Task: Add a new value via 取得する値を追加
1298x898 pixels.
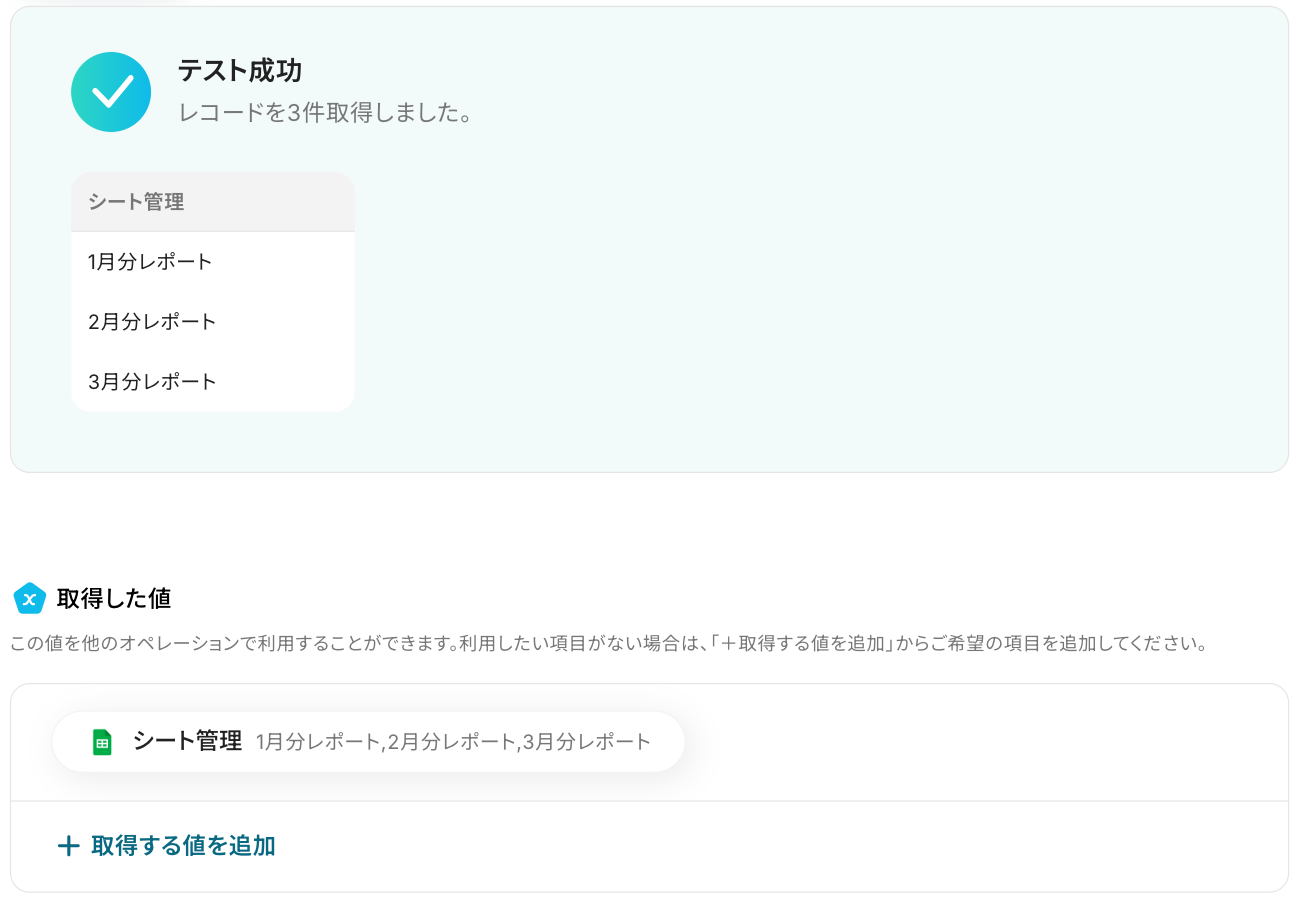Action: coord(166,846)
